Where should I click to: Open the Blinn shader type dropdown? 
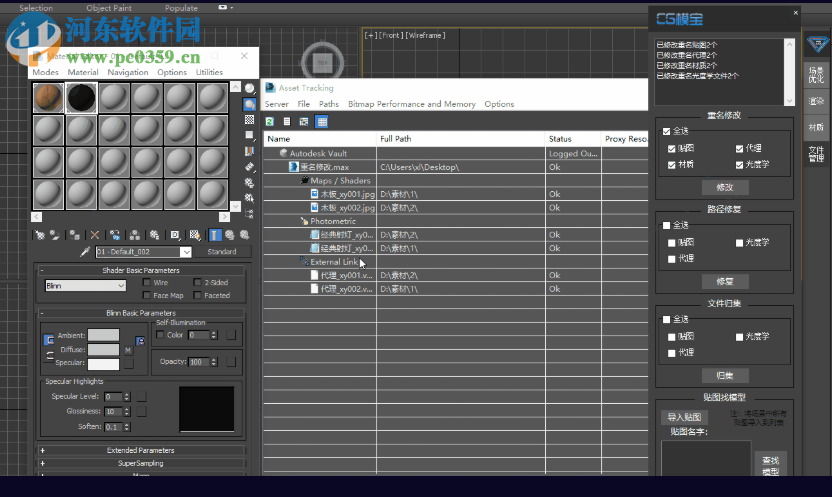tap(85, 286)
